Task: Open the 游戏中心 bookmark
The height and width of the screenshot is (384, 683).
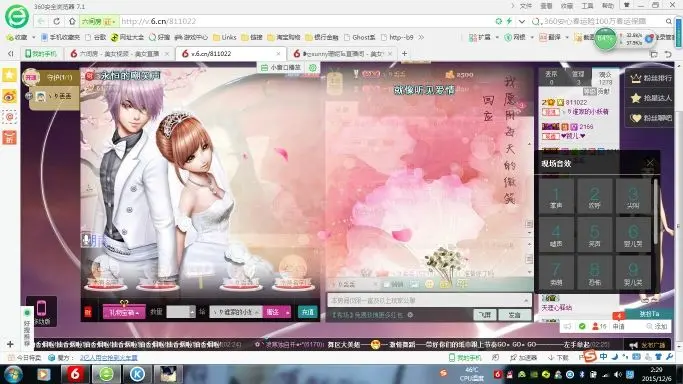Action: pyautogui.click(x=191, y=37)
